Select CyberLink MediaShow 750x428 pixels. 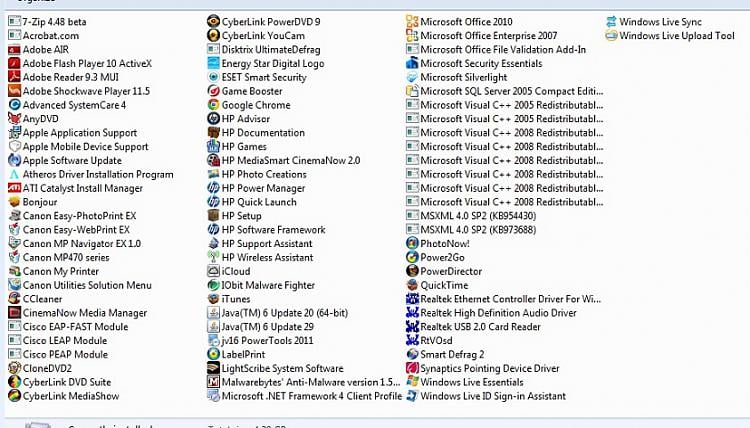[64, 396]
